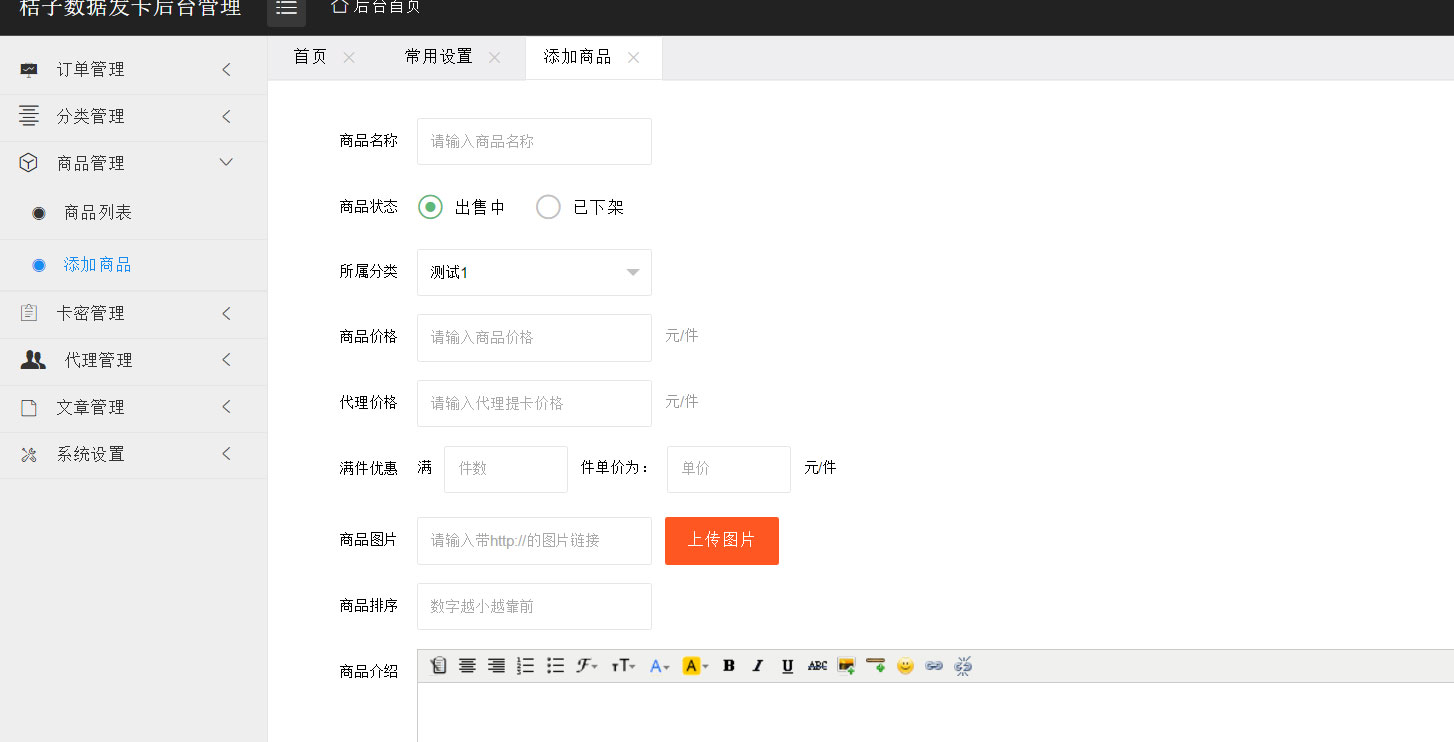The height and width of the screenshot is (742, 1454).
Task: Select the 已下架 product status
Action: pyautogui.click(x=548, y=206)
